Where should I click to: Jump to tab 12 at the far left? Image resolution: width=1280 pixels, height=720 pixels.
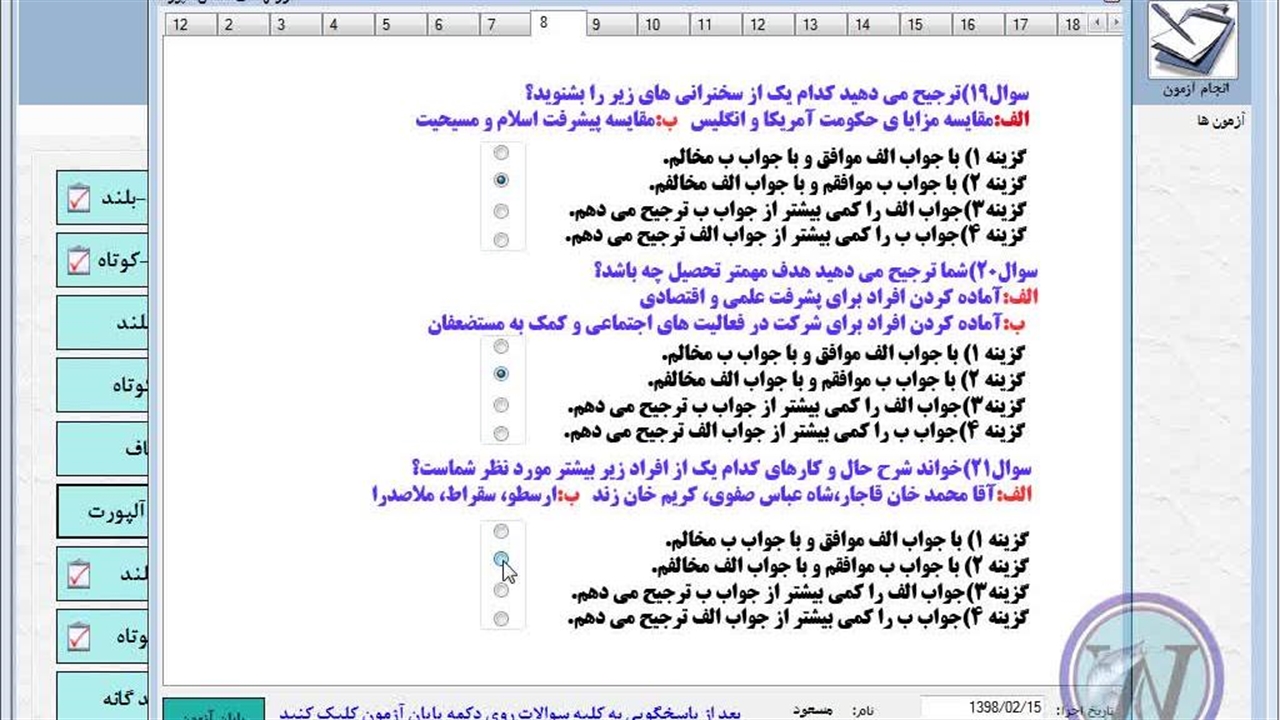coord(180,25)
